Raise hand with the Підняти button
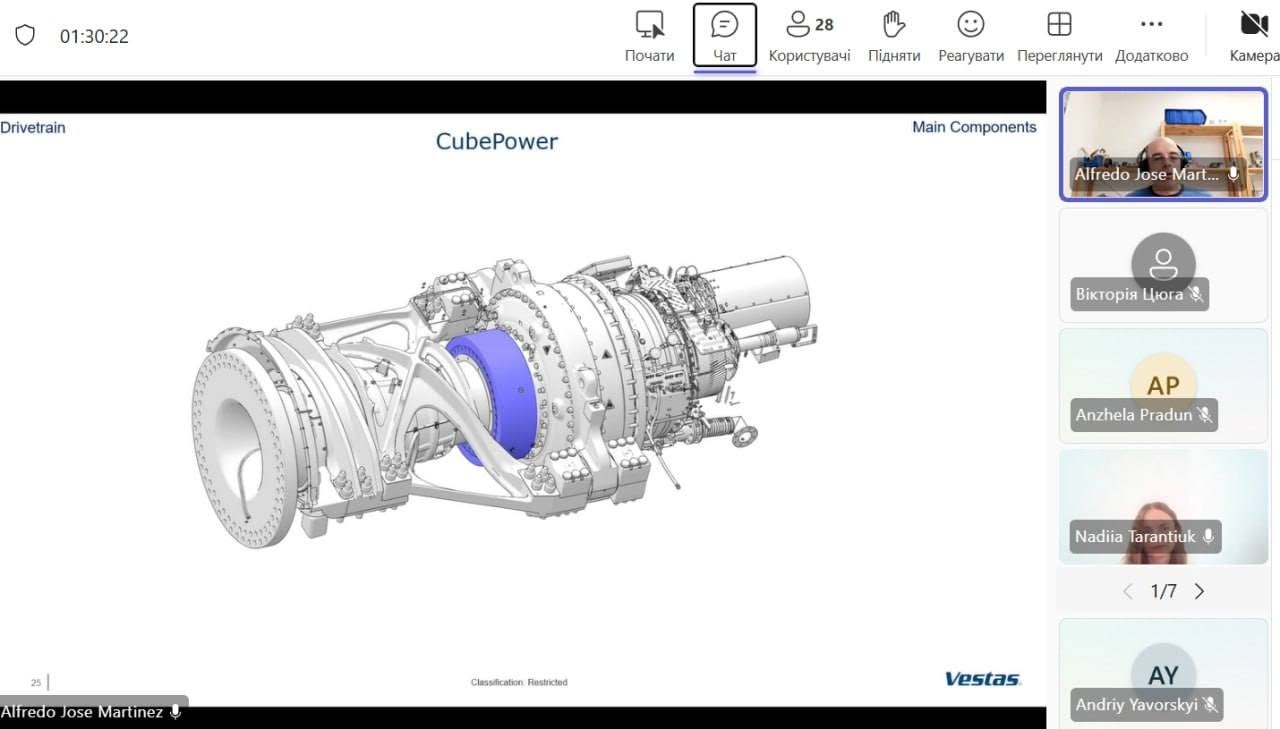Image resolution: width=1280 pixels, height=729 pixels. 894,36
